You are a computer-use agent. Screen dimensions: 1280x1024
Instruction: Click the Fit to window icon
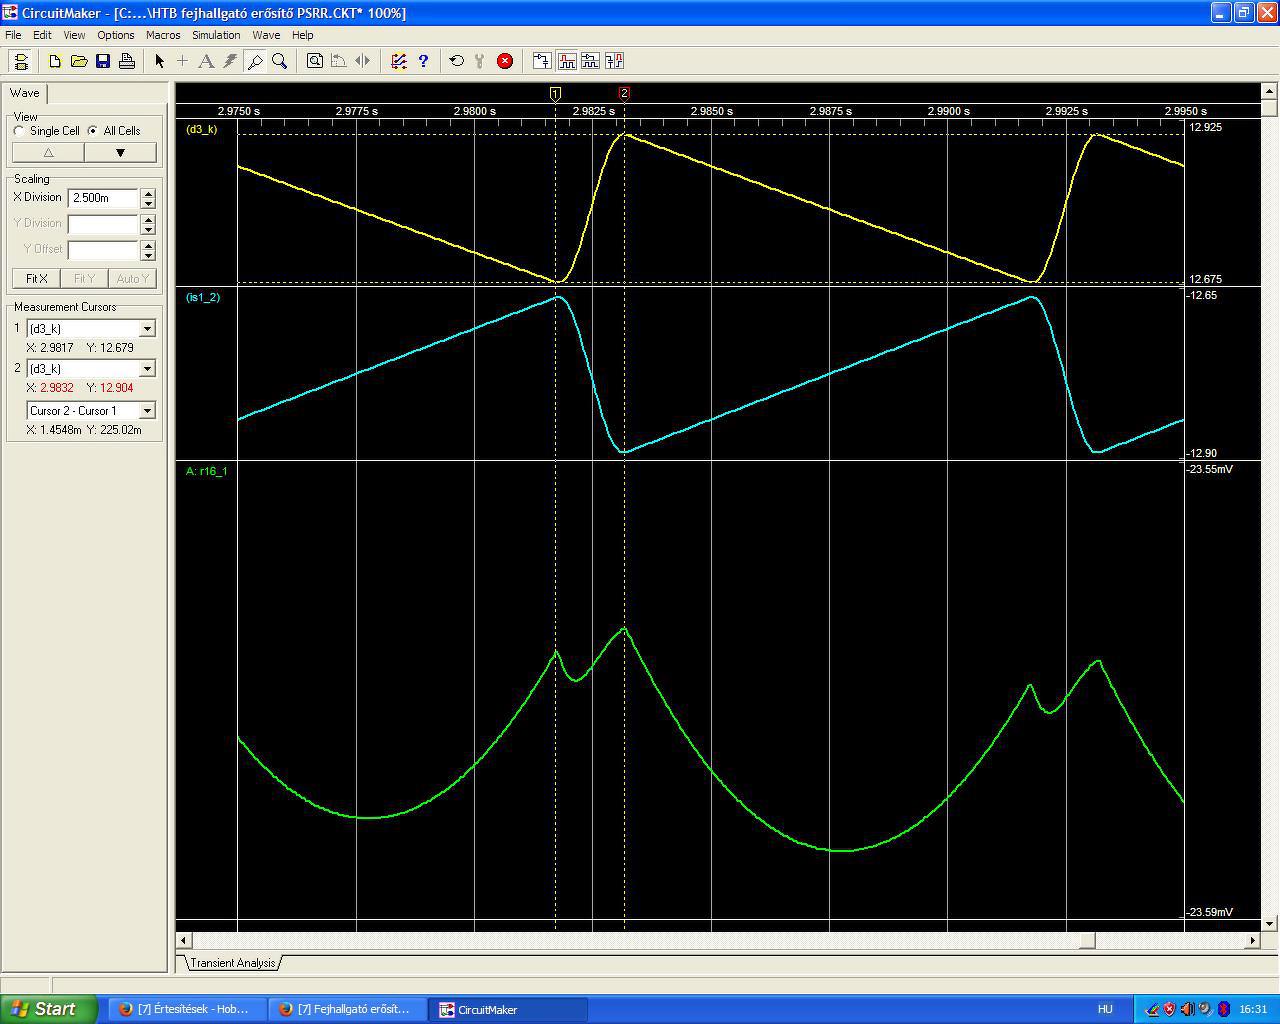tap(314, 61)
